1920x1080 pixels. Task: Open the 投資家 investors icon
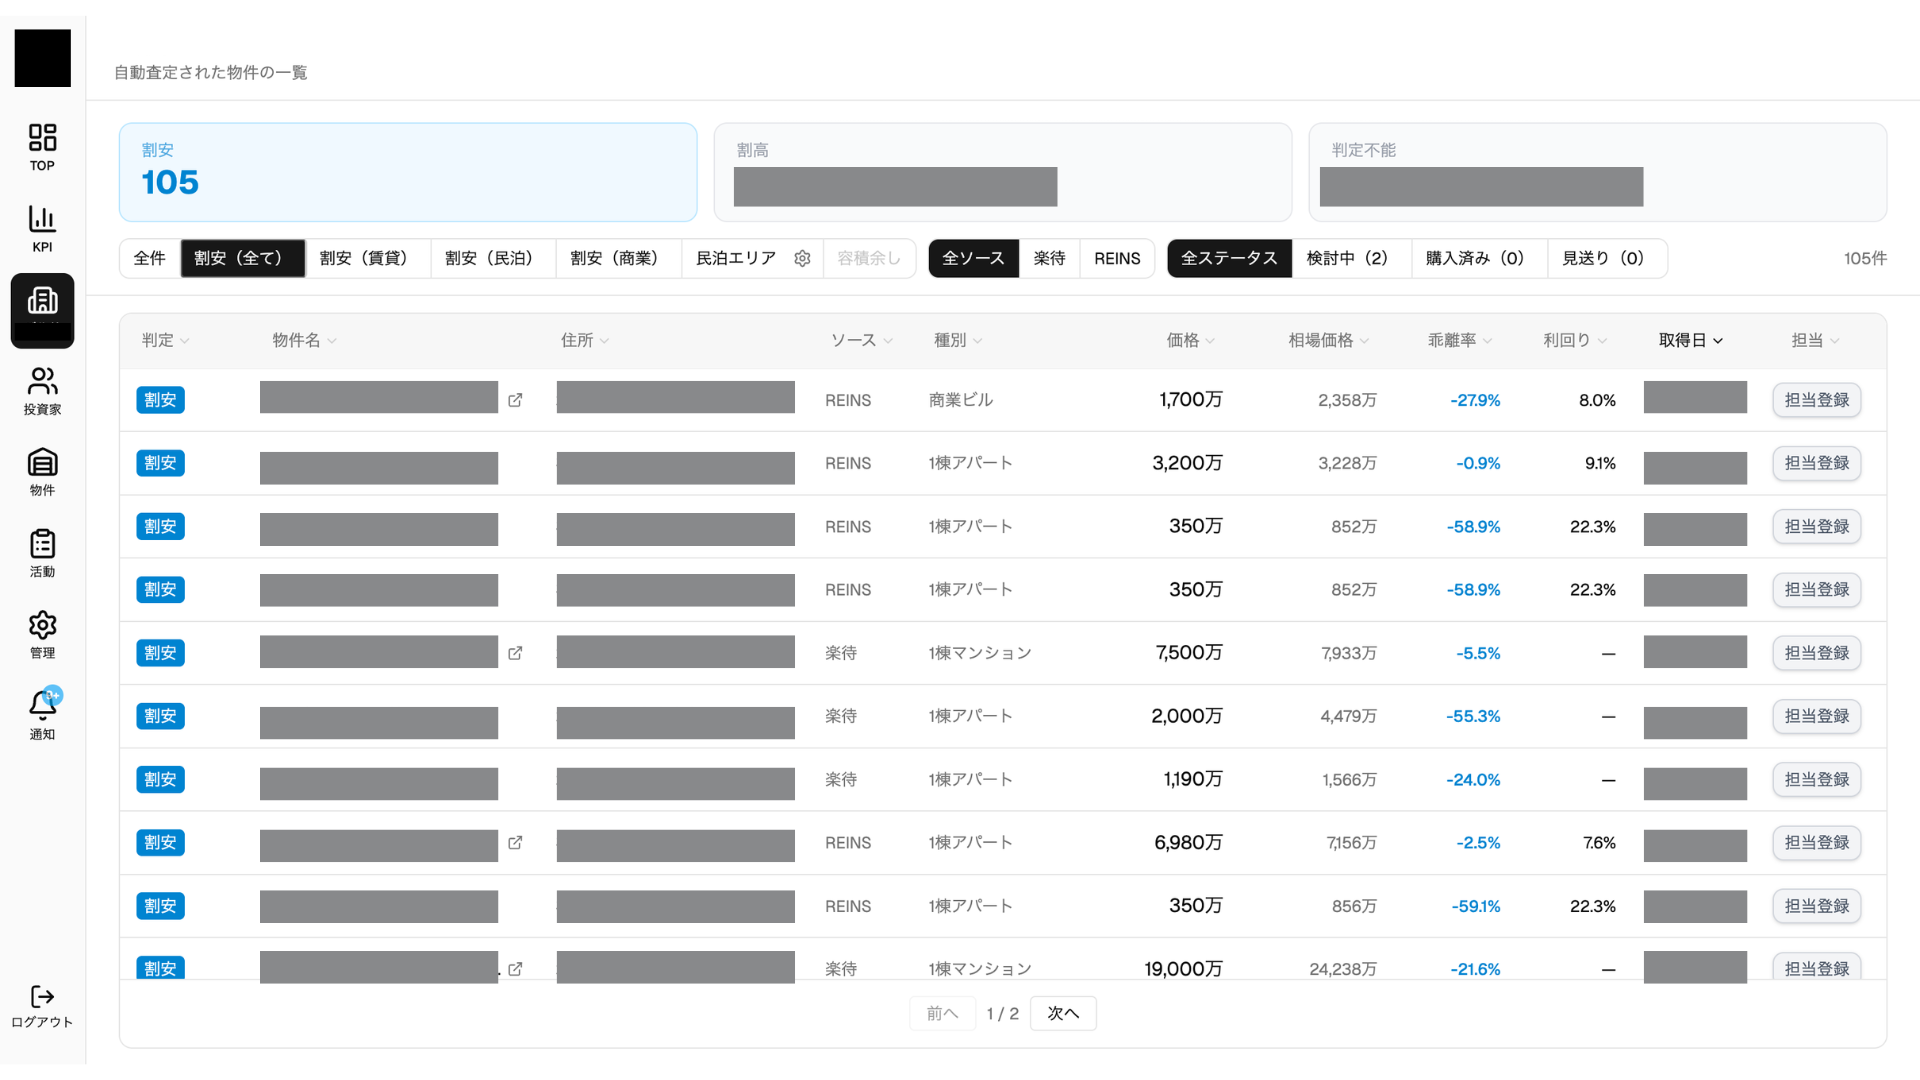(42, 391)
